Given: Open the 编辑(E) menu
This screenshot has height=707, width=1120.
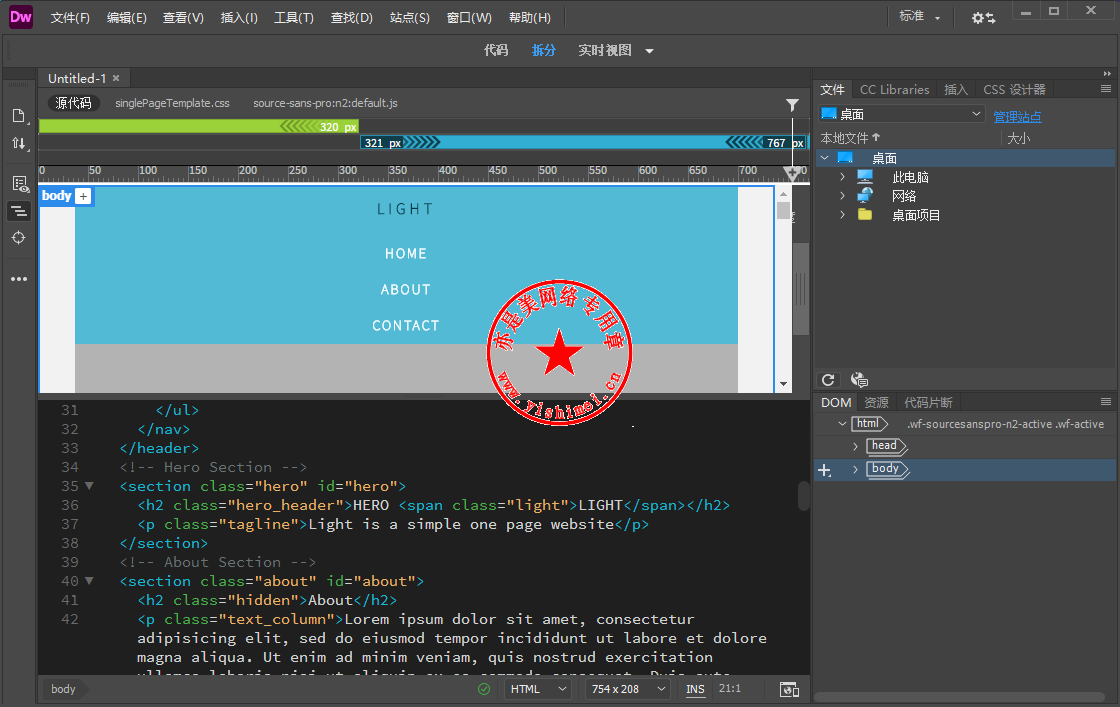Looking at the screenshot, I should tap(126, 18).
